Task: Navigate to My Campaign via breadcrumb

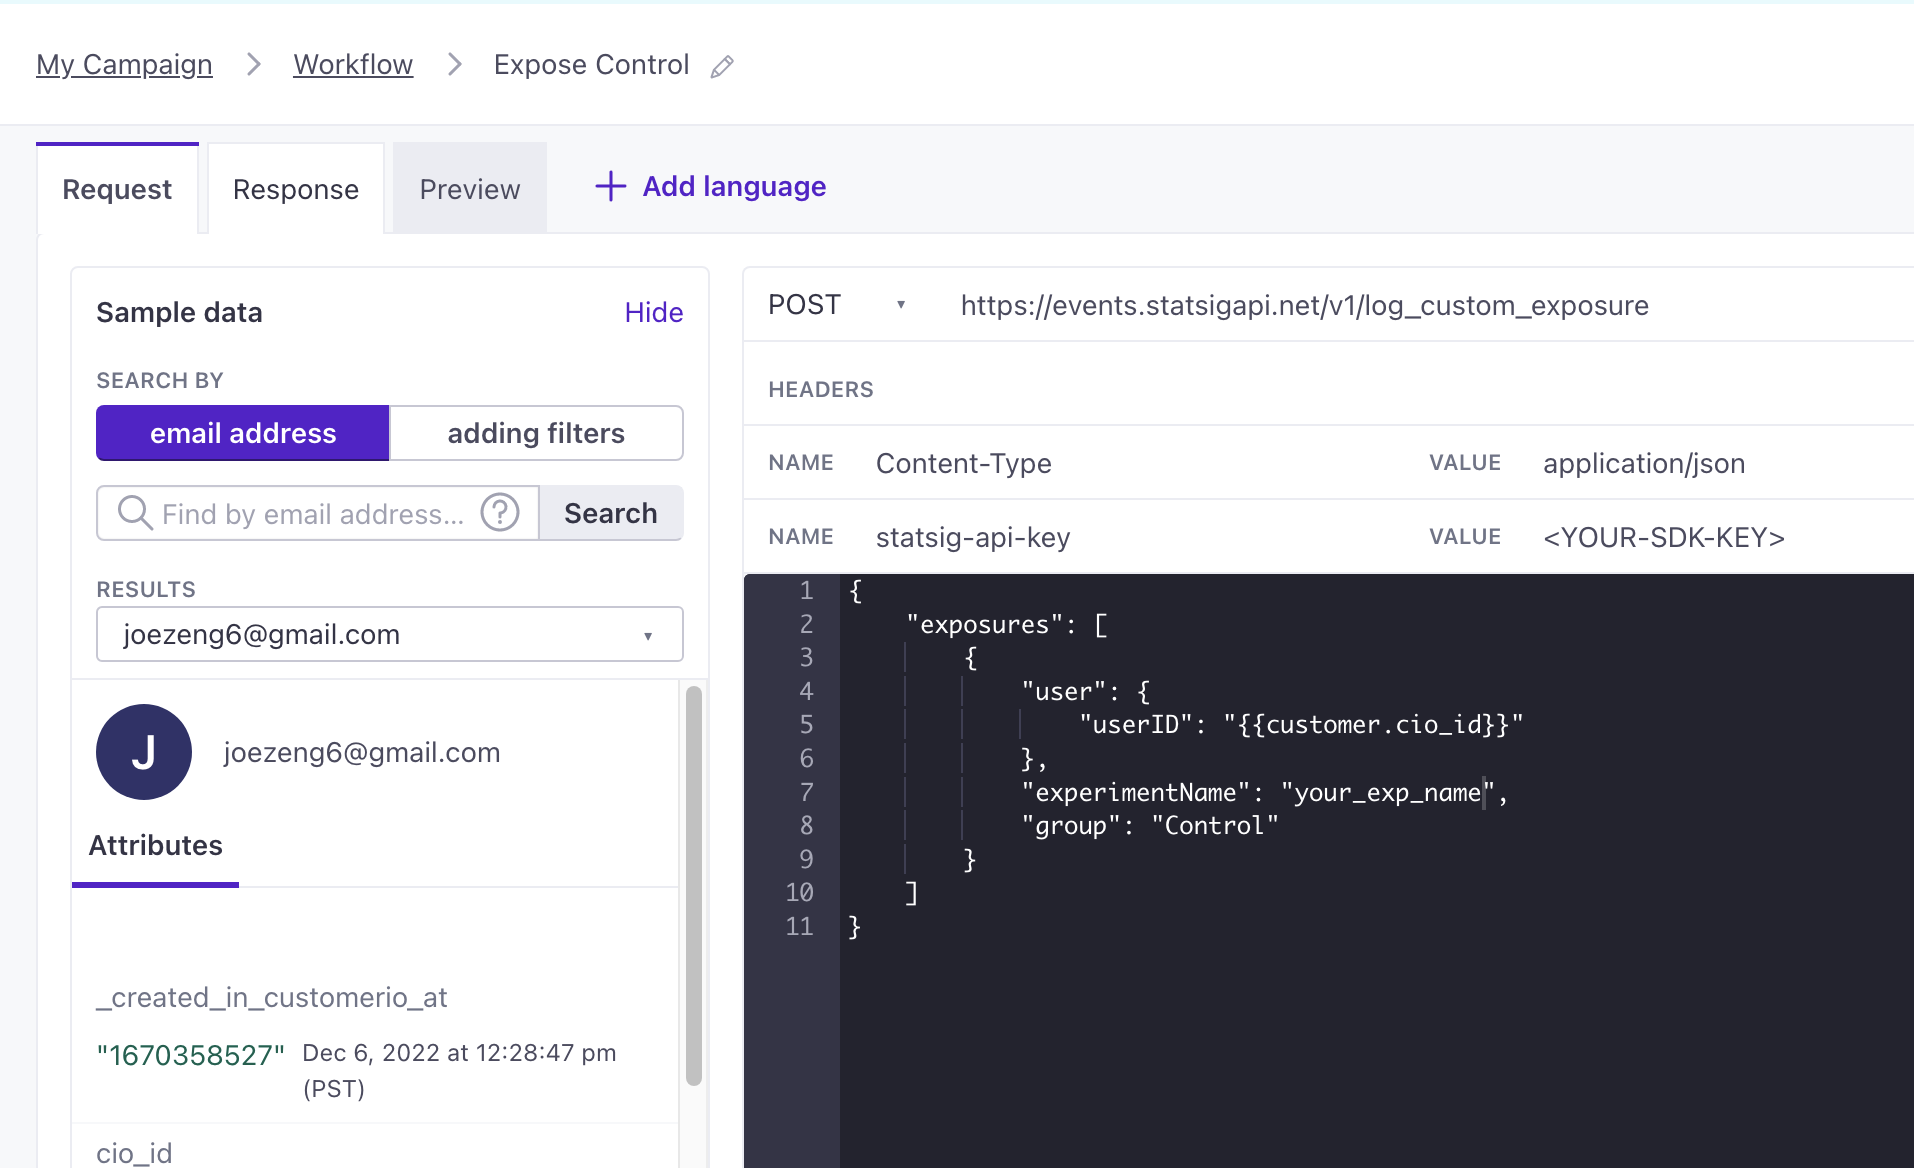Action: click(x=124, y=64)
